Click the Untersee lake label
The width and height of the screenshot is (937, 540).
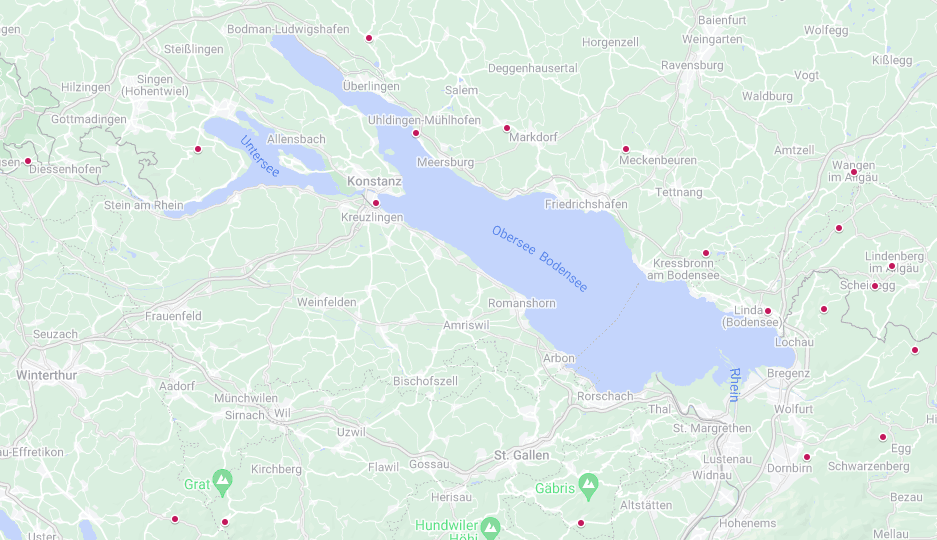tap(260, 156)
